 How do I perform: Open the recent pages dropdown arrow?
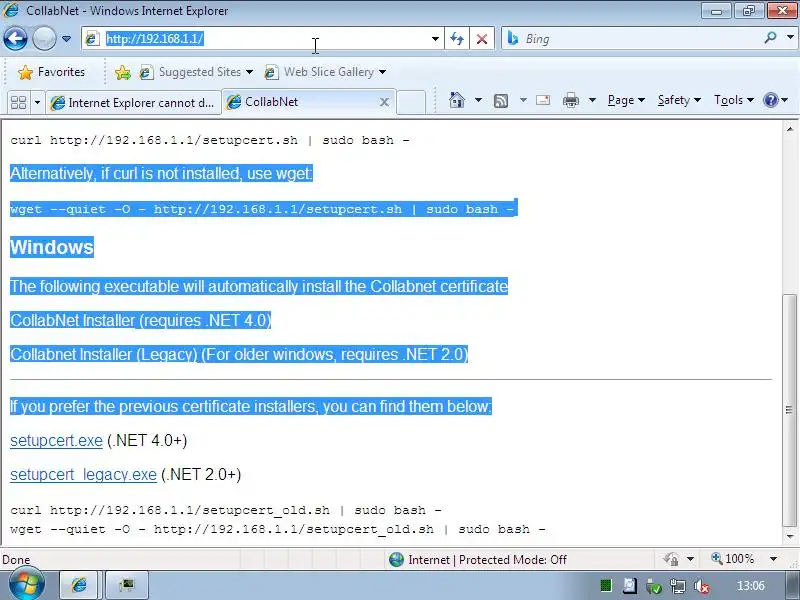click(x=66, y=39)
